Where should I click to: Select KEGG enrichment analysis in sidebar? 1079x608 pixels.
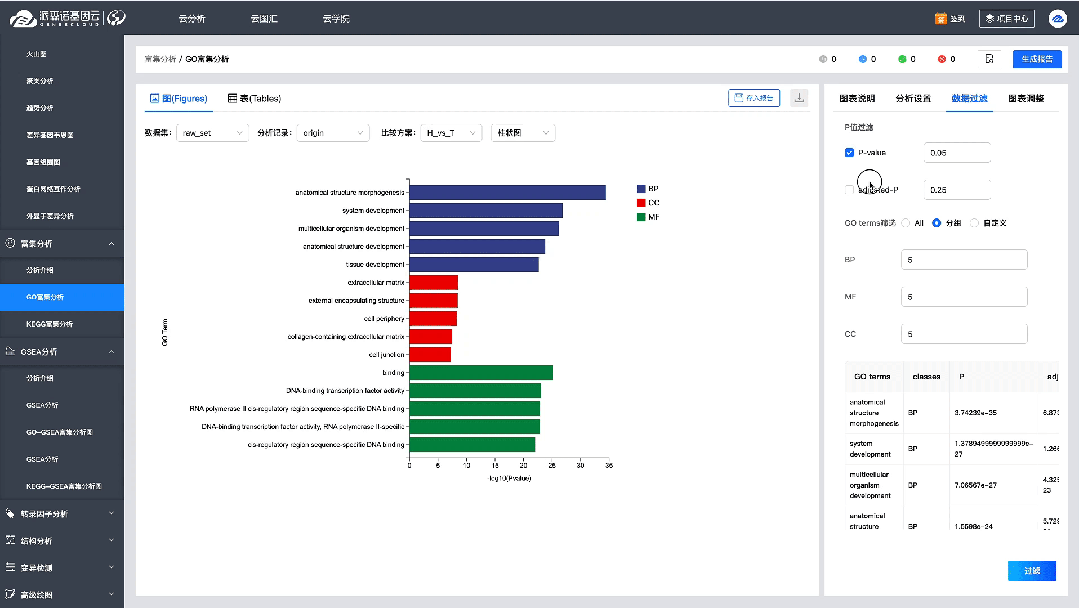coord(62,324)
